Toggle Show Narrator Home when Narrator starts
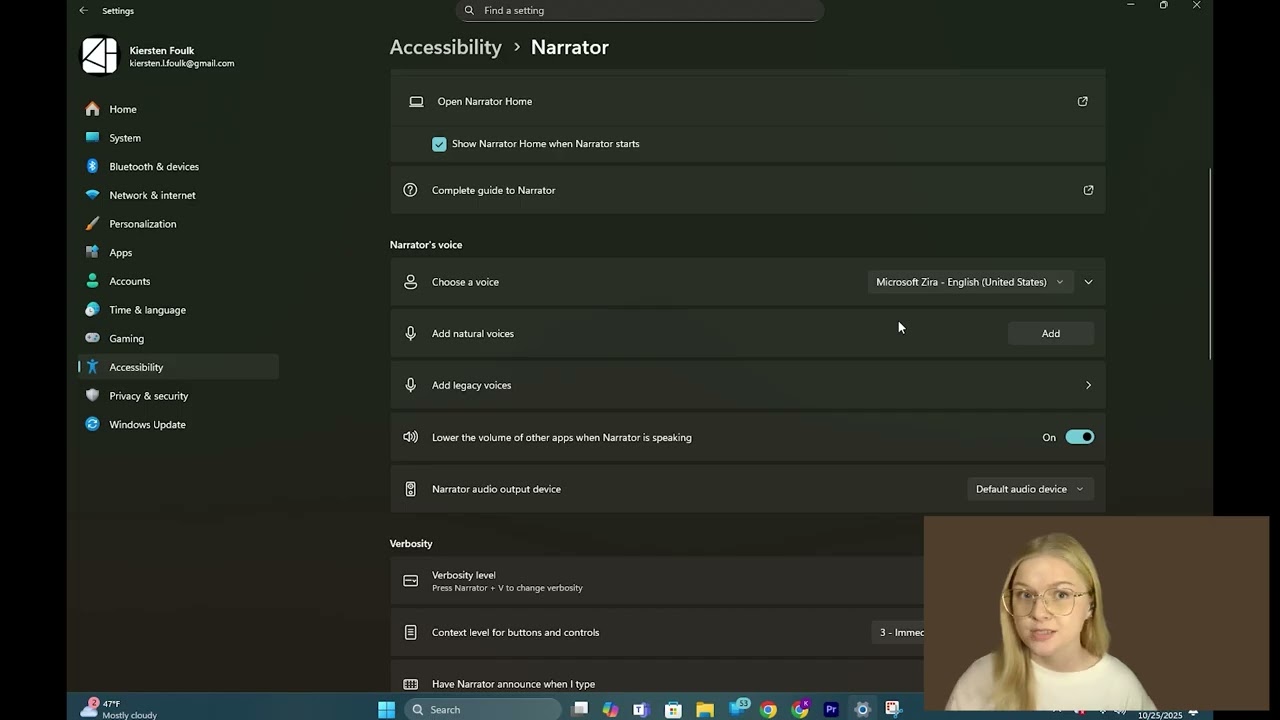Viewport: 1280px width, 720px height. 439,144
